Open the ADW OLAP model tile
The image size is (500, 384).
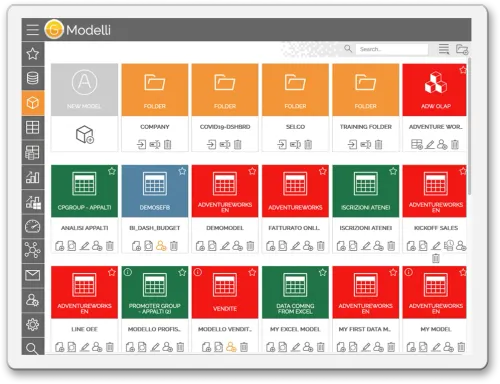[434, 90]
